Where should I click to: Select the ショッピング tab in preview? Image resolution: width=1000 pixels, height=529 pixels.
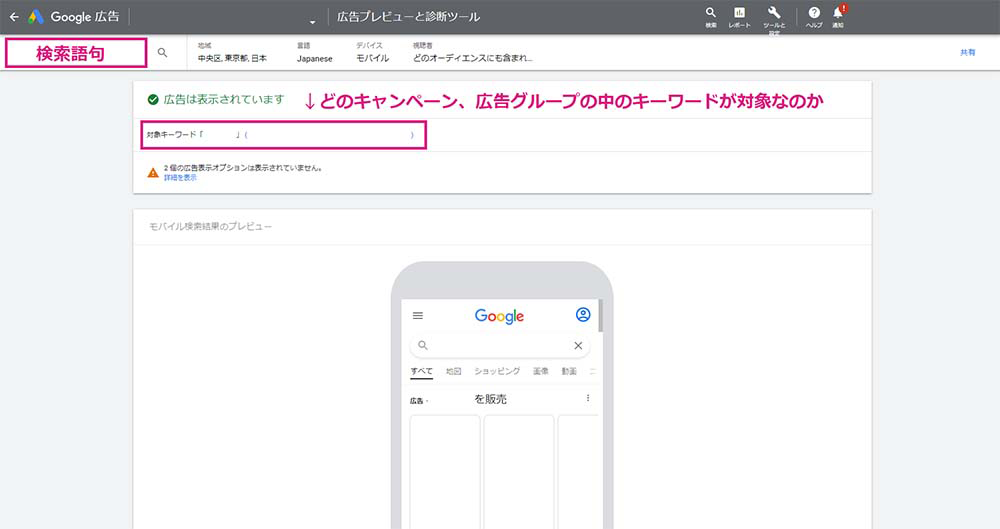497,371
